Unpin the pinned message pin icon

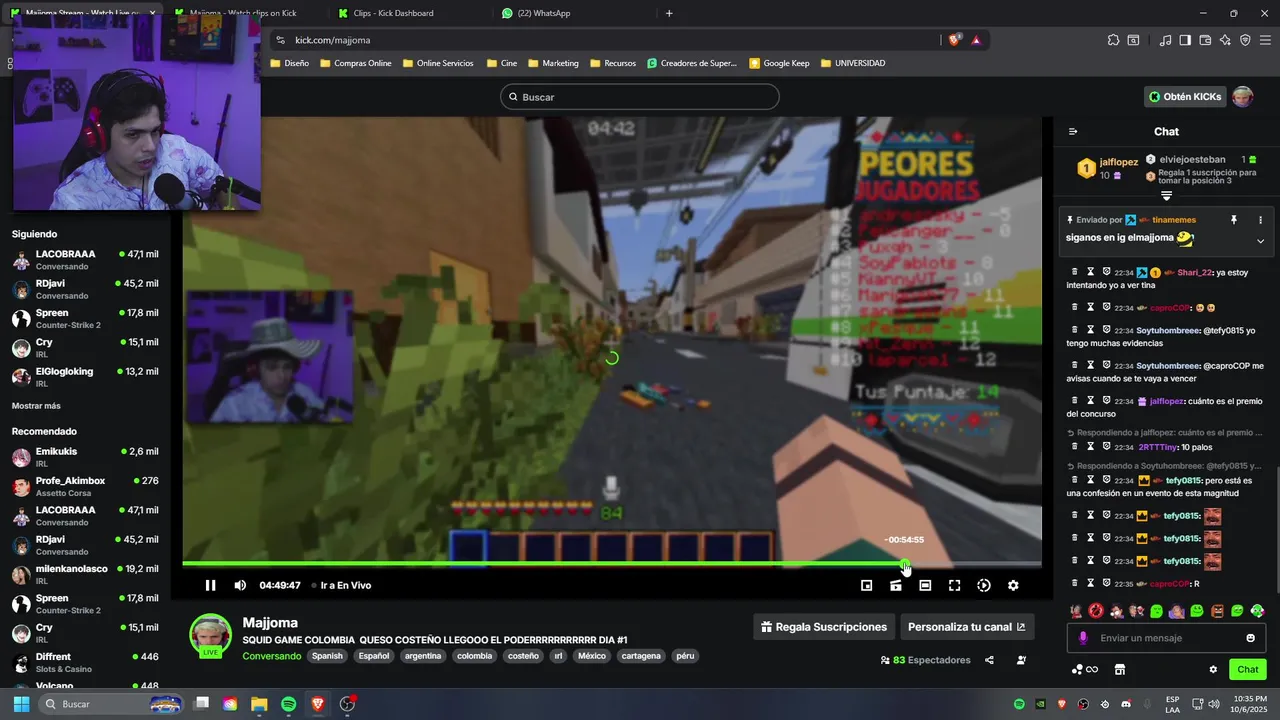point(1234,220)
